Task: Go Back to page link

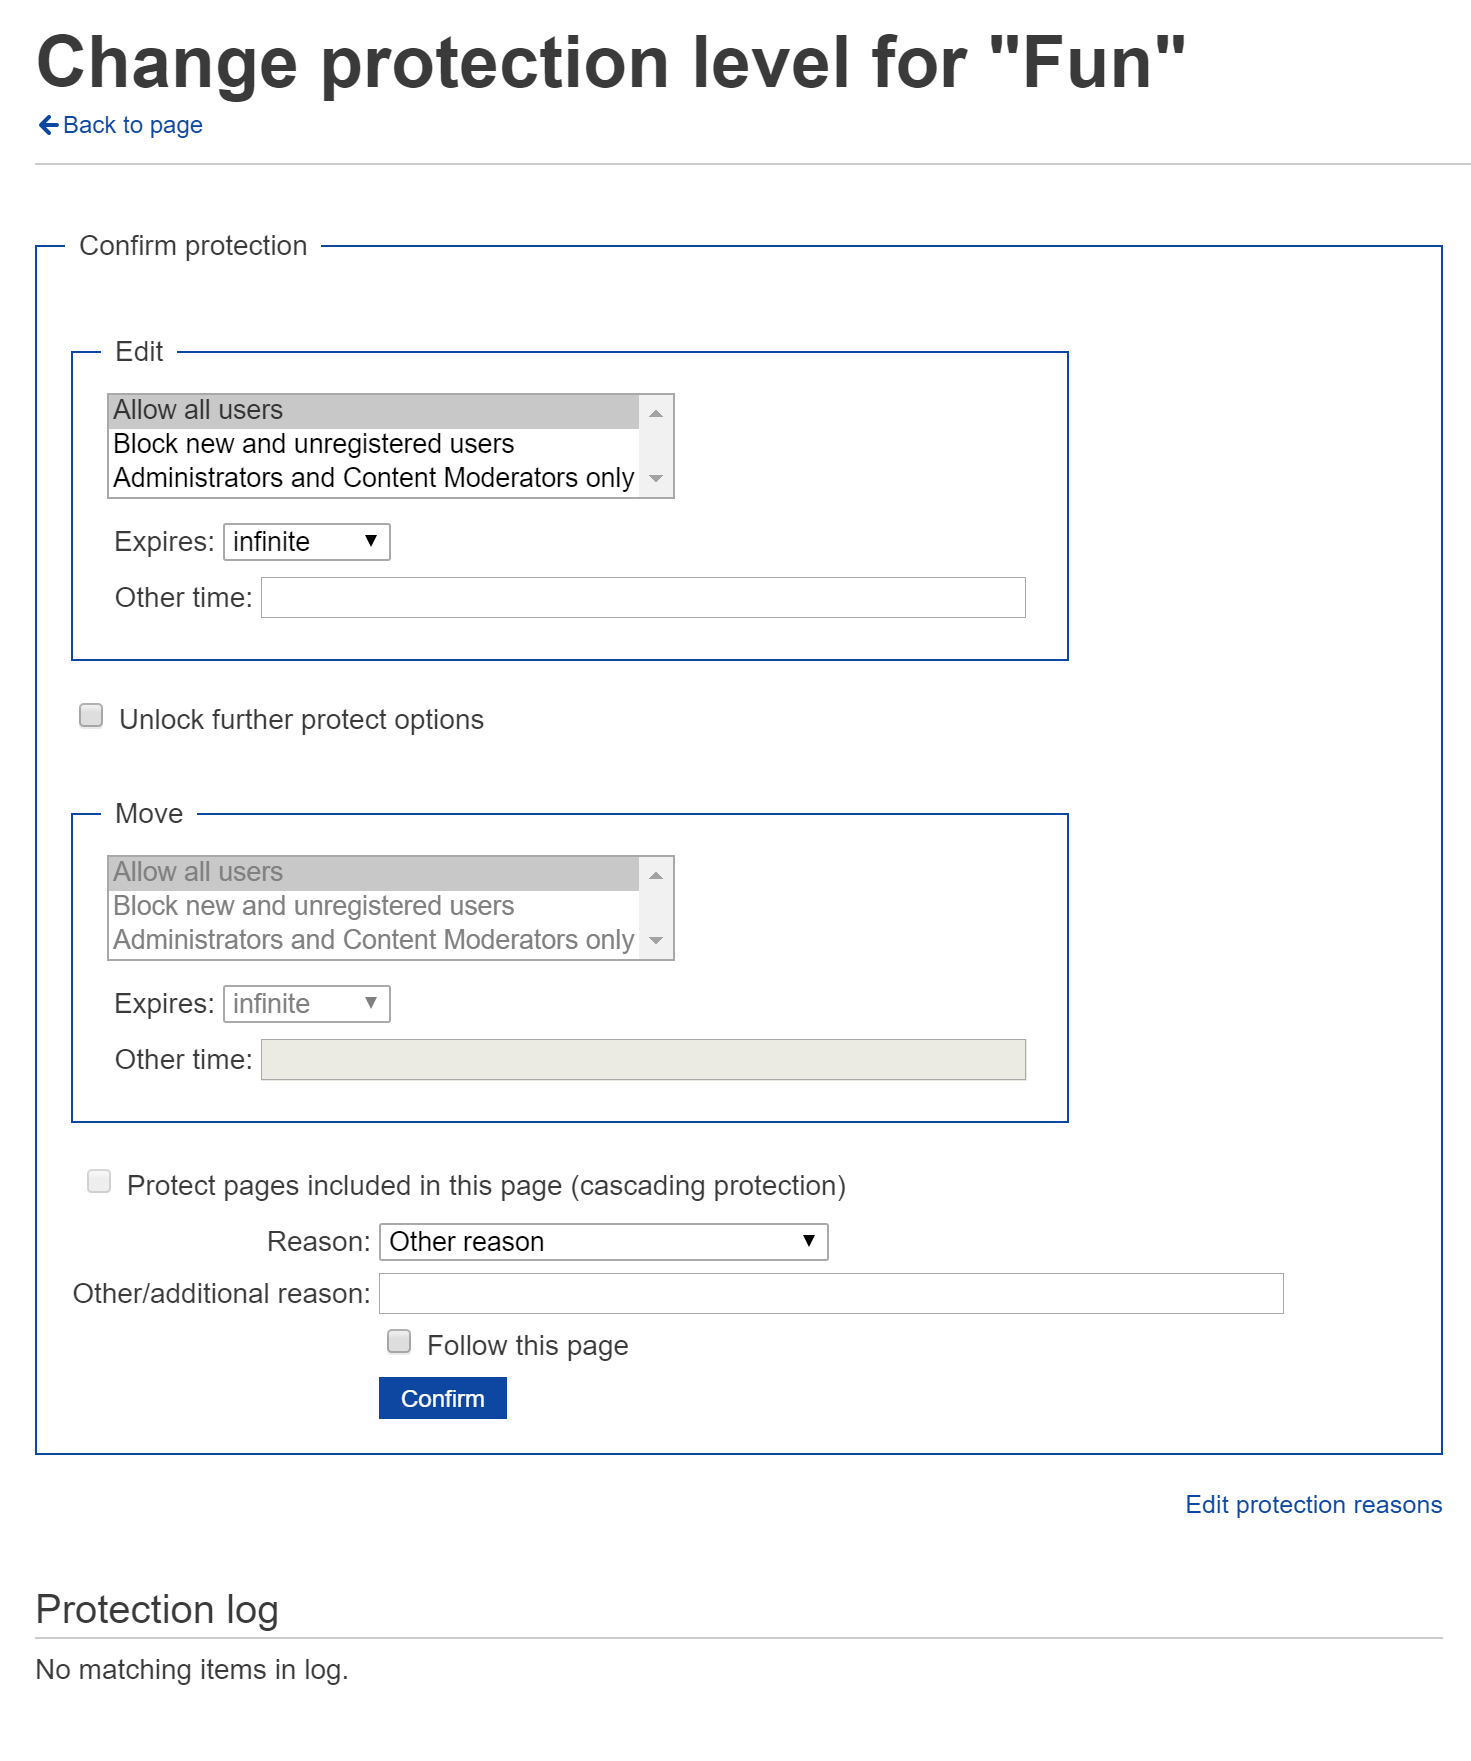Action: click(132, 125)
